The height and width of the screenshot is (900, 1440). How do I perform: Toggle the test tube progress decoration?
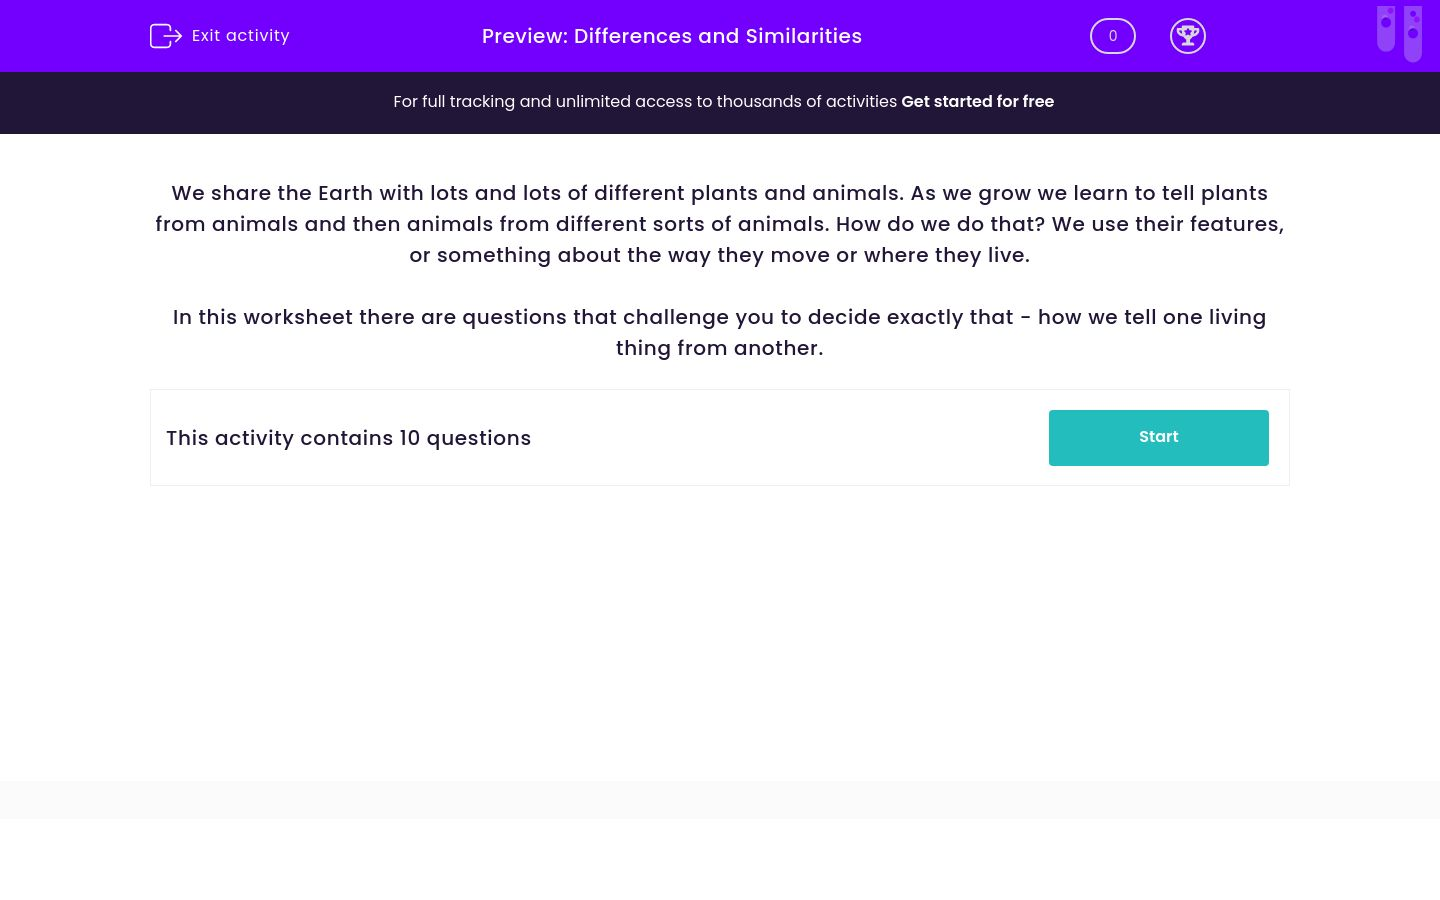[1399, 33]
